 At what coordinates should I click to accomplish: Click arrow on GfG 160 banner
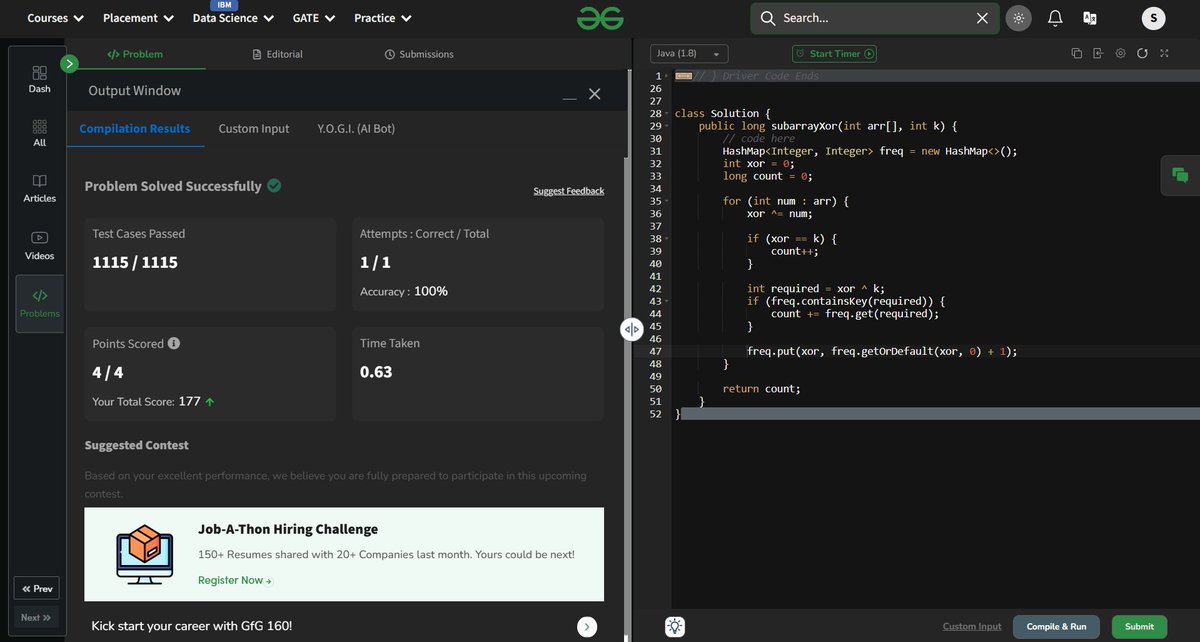click(587, 627)
